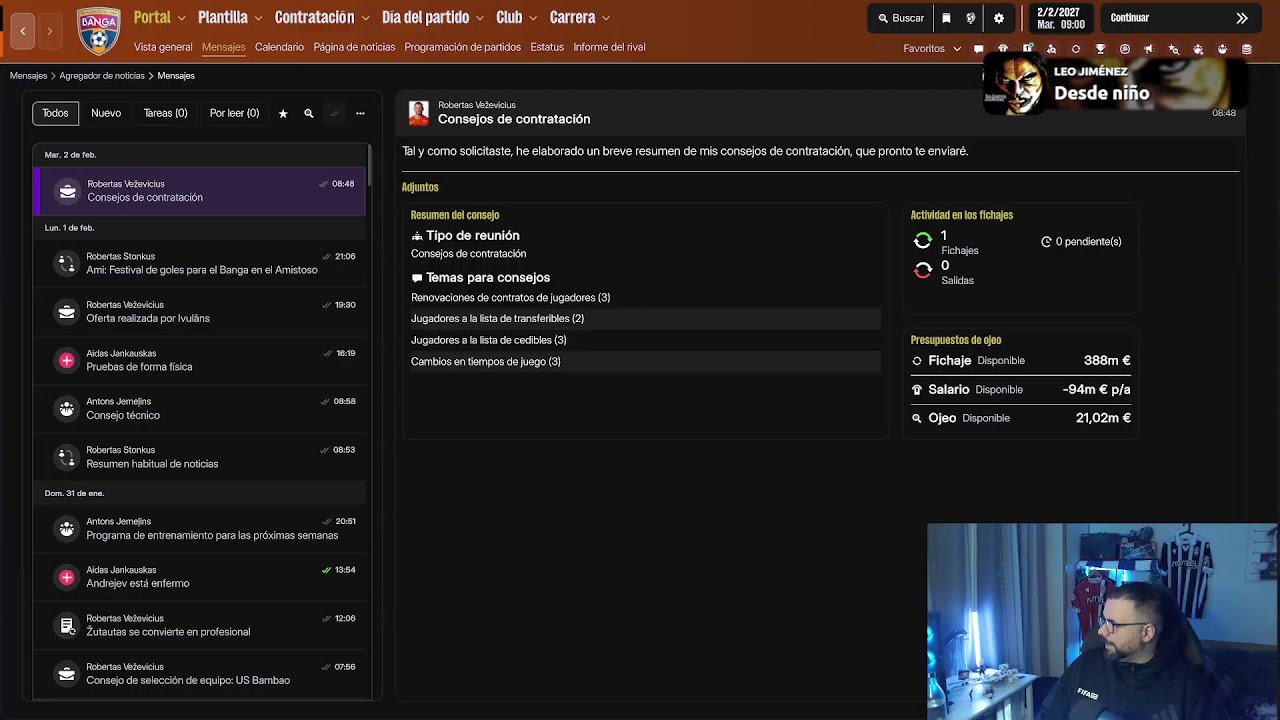
Task: Filter messages by starred icon
Action: 283,114
